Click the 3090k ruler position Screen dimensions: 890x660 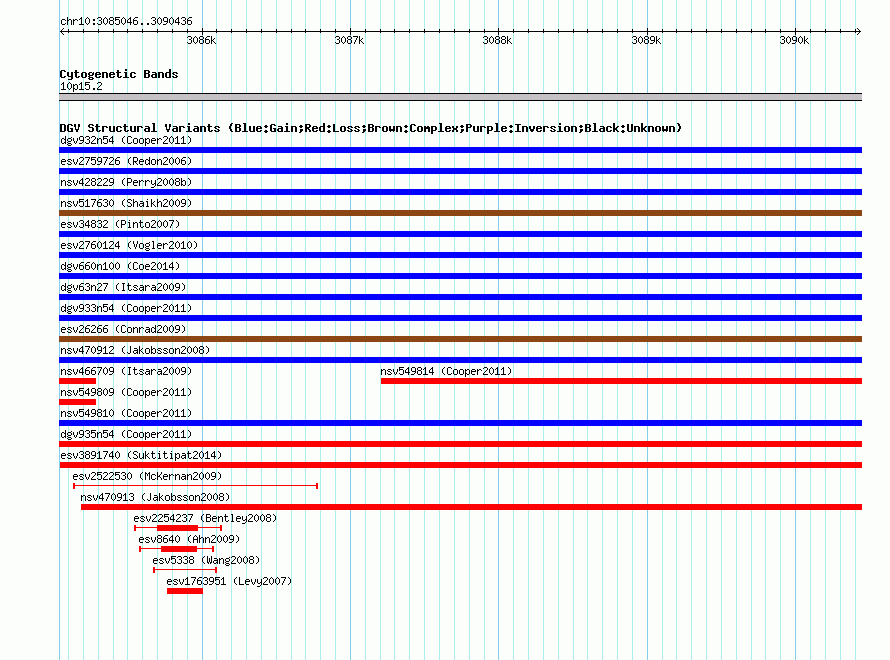pyautogui.click(x=794, y=40)
